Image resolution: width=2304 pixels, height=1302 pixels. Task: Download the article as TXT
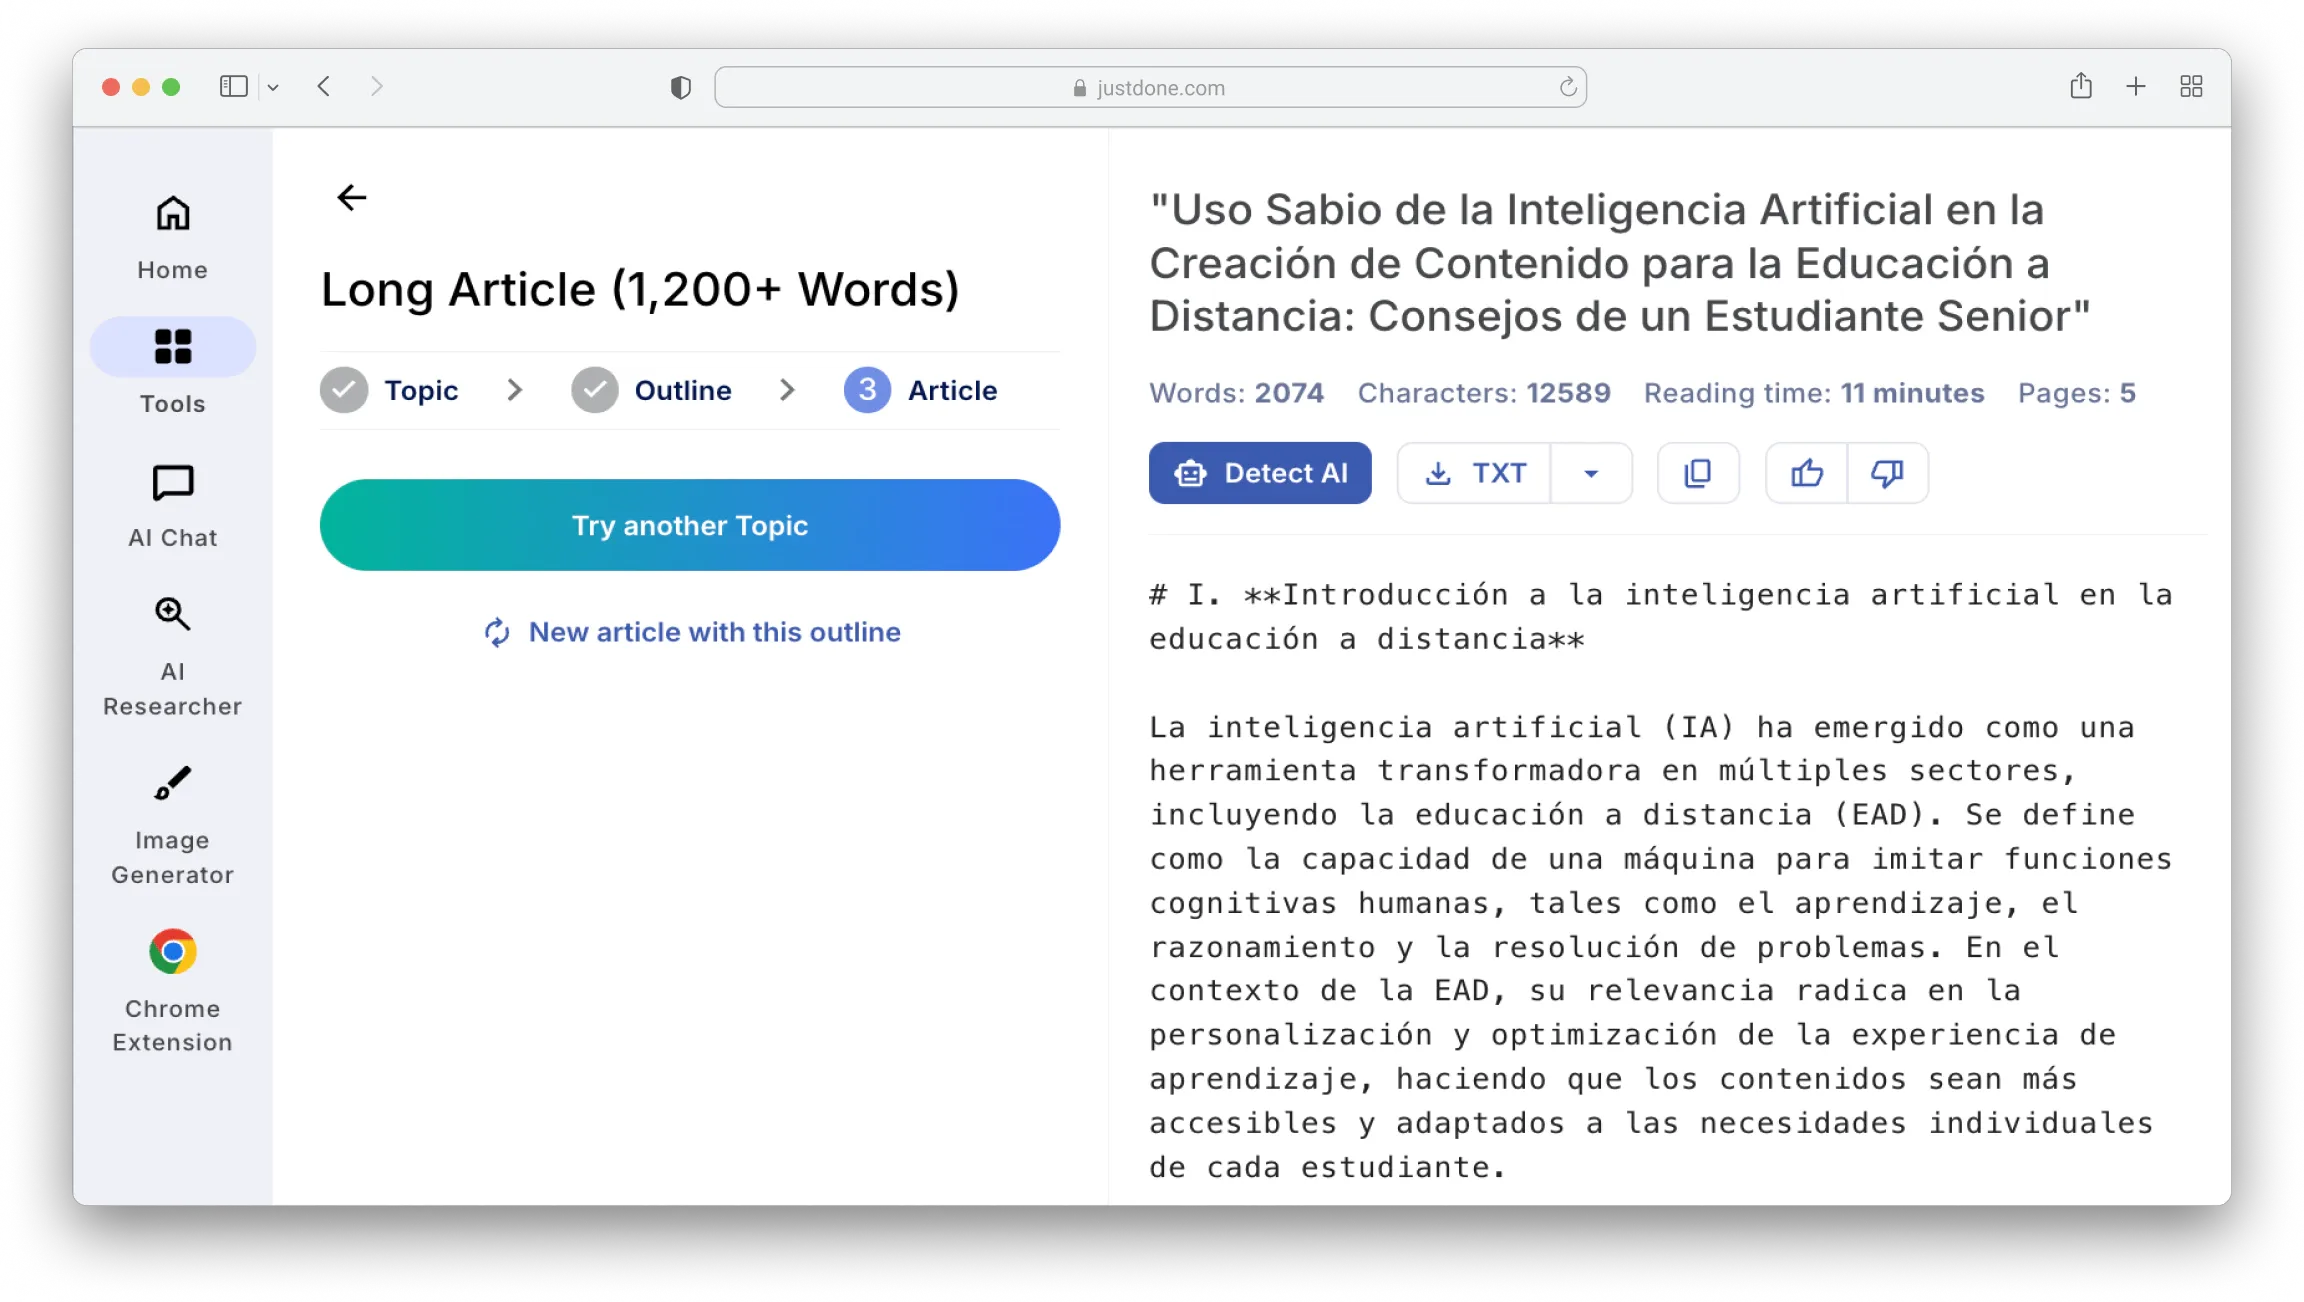point(1475,473)
